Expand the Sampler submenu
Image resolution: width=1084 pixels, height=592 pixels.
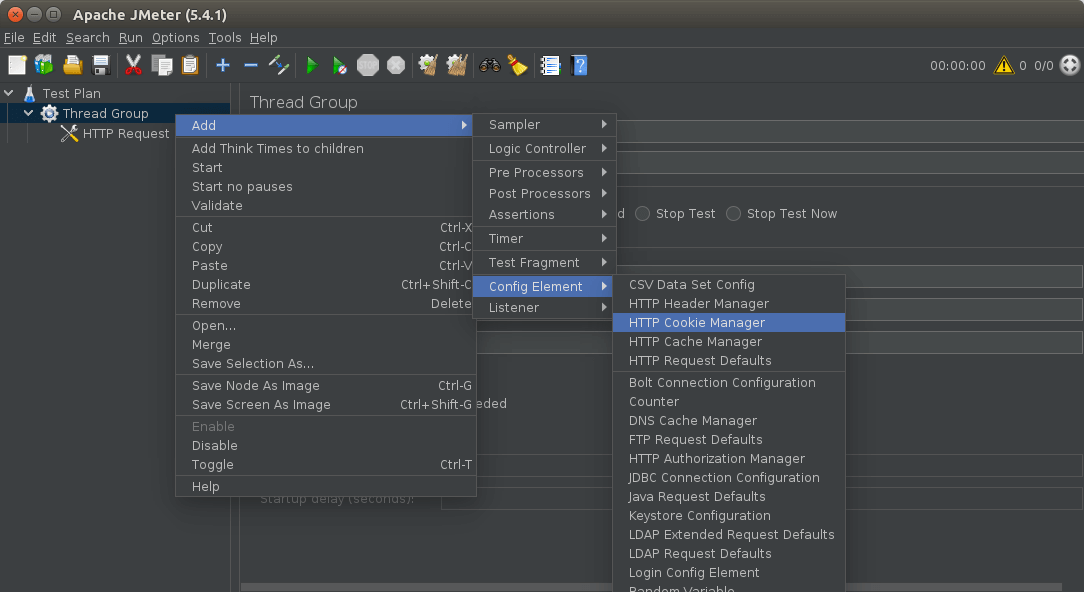click(545, 125)
